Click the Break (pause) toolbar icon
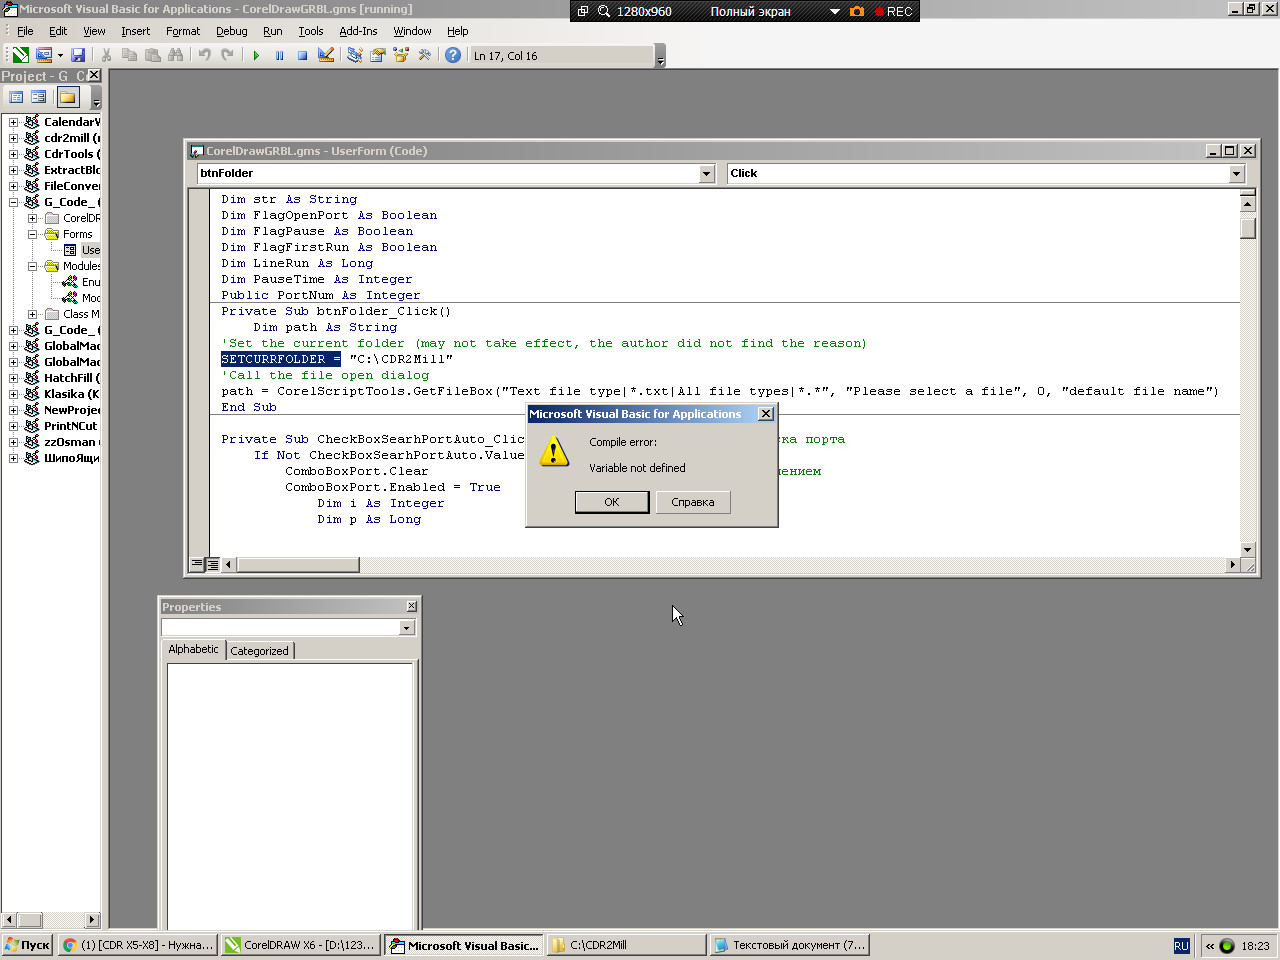This screenshot has height=960, width=1280. [279, 56]
